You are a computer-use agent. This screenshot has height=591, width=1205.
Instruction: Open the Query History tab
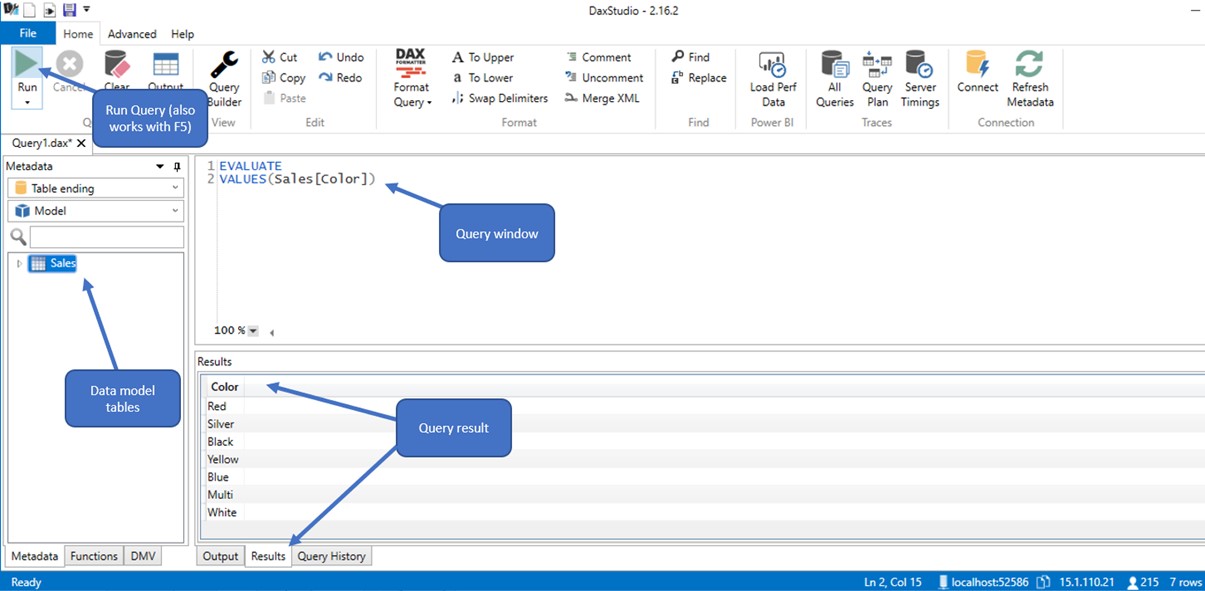332,556
